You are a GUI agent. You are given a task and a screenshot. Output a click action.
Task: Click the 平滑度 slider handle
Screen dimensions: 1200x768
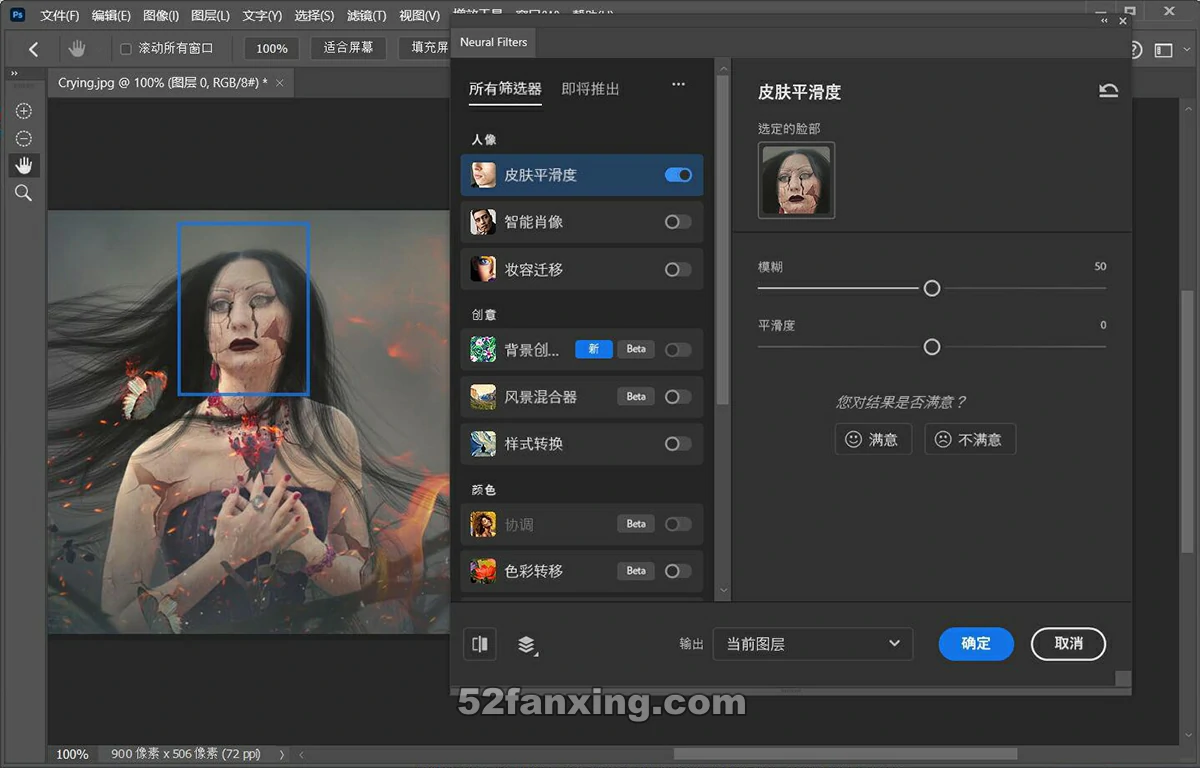coord(932,347)
